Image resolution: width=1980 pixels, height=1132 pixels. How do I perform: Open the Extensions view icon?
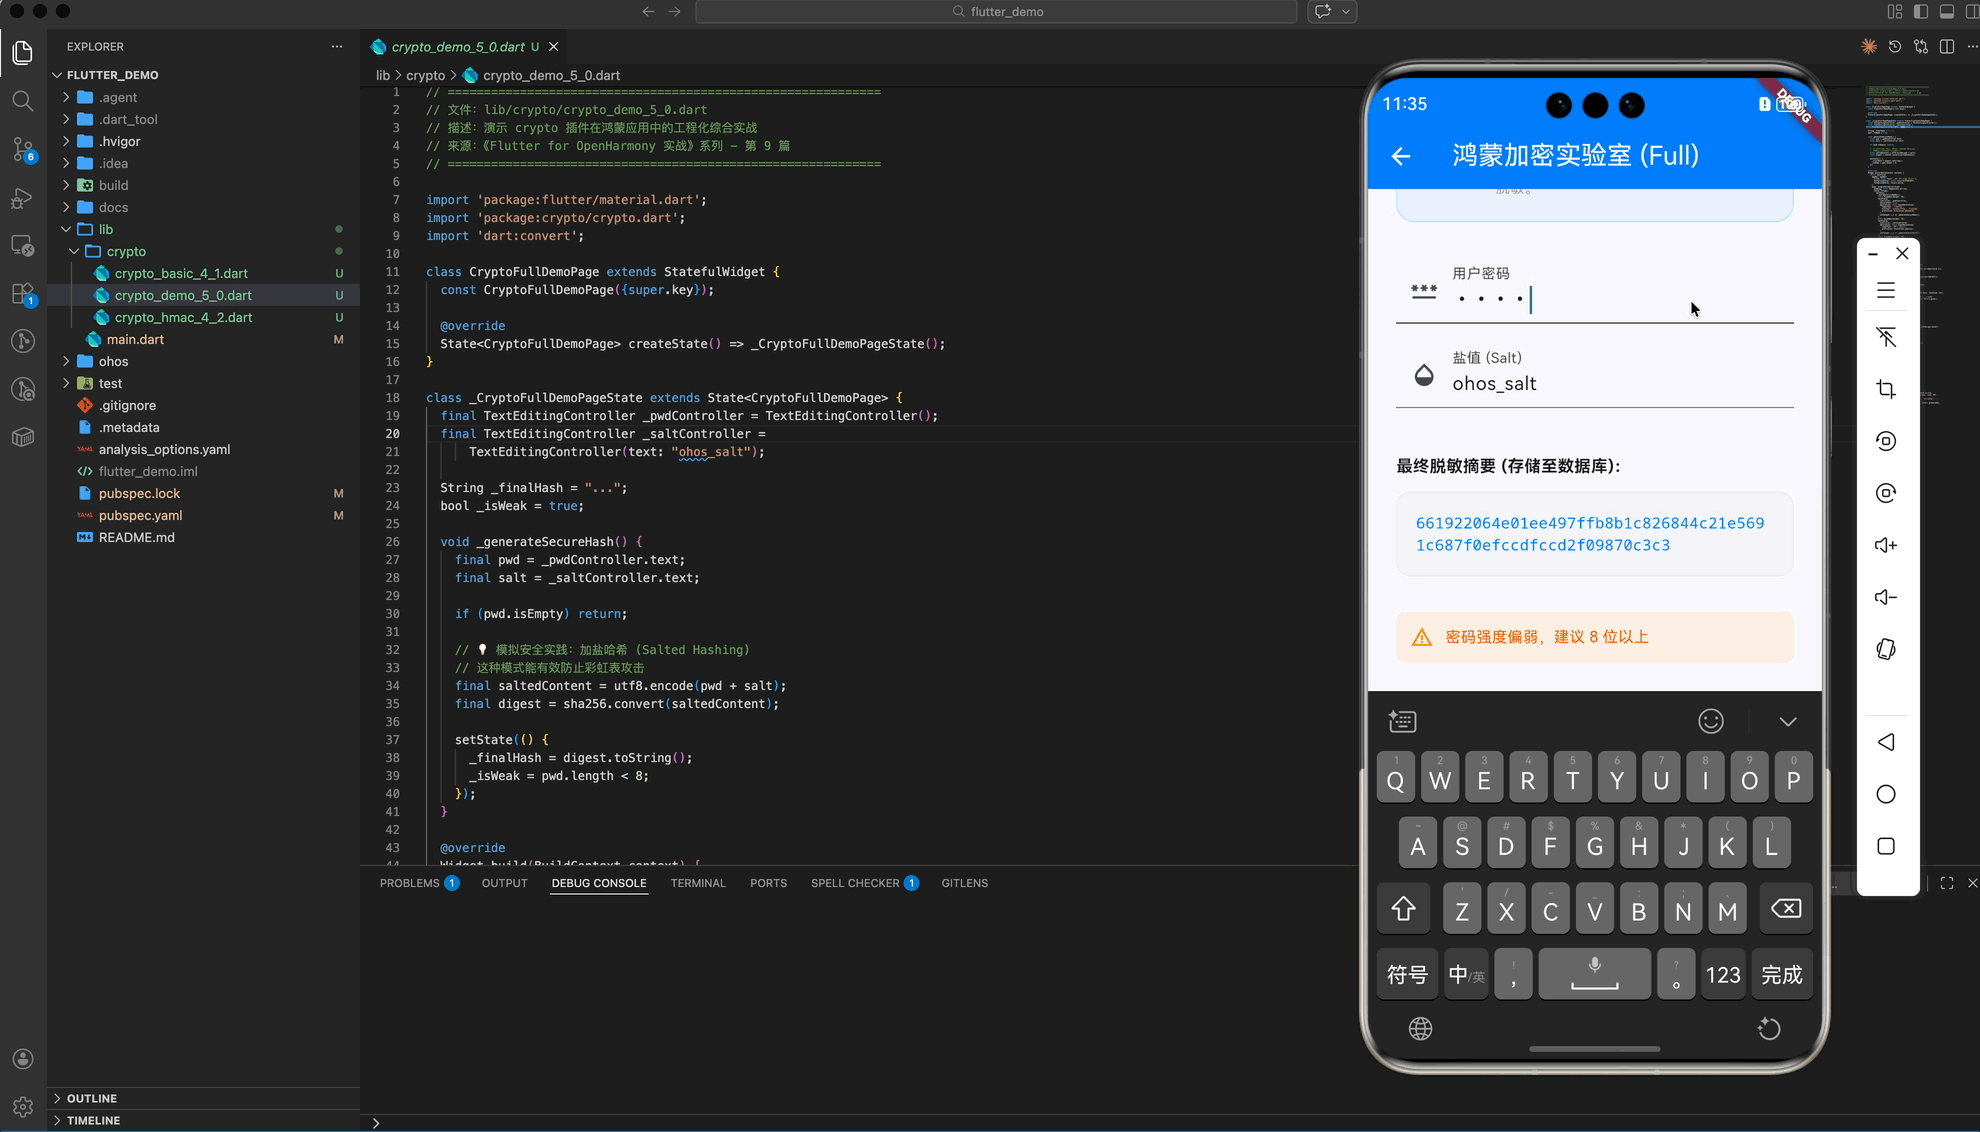click(x=22, y=294)
